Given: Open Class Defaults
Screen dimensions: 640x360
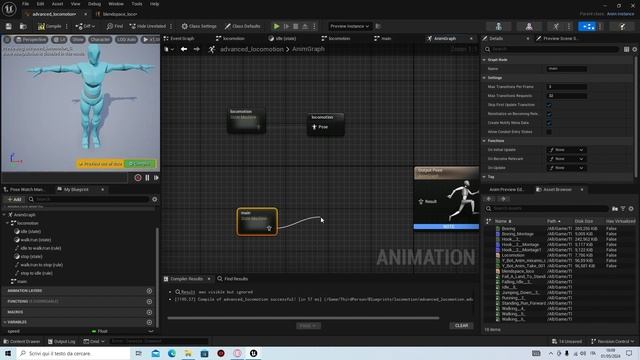Looking at the screenshot, I should (x=242, y=26).
